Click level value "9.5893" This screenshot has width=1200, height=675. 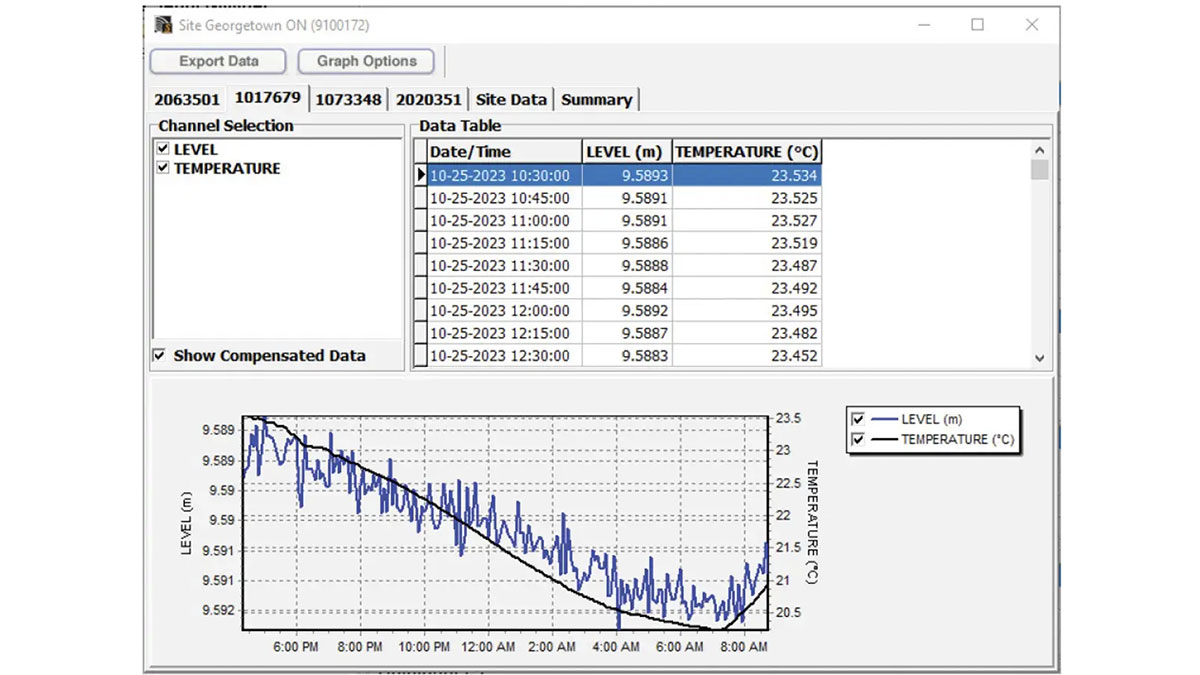pyautogui.click(x=627, y=175)
